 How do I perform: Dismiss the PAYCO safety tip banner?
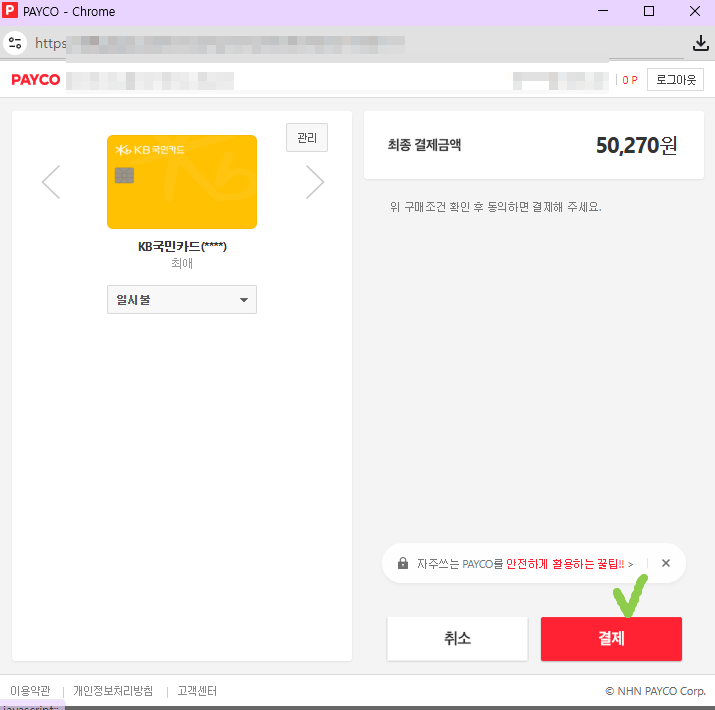point(666,563)
